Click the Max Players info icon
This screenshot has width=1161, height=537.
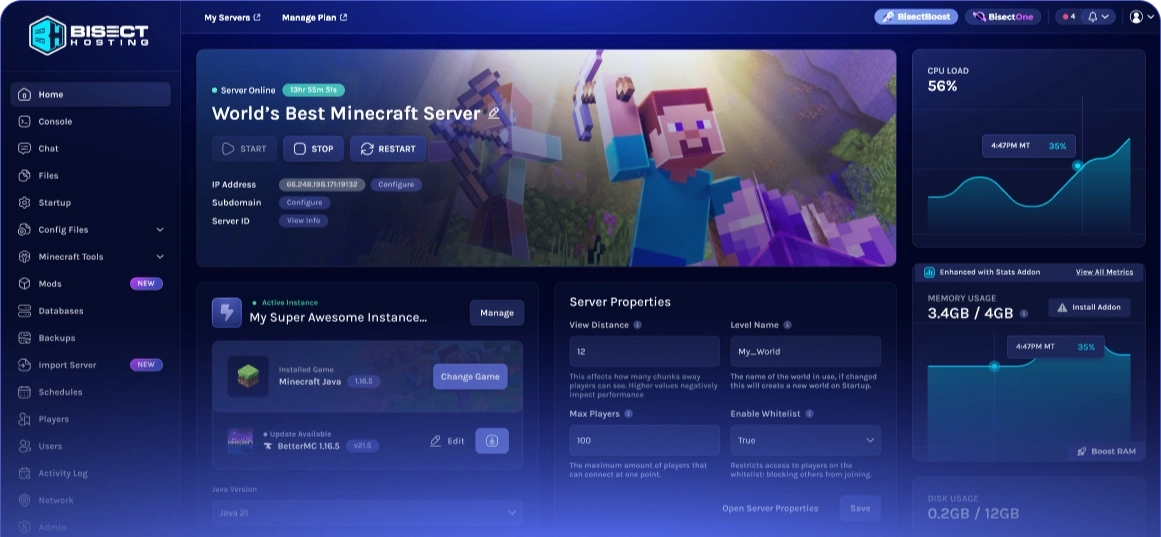click(629, 414)
